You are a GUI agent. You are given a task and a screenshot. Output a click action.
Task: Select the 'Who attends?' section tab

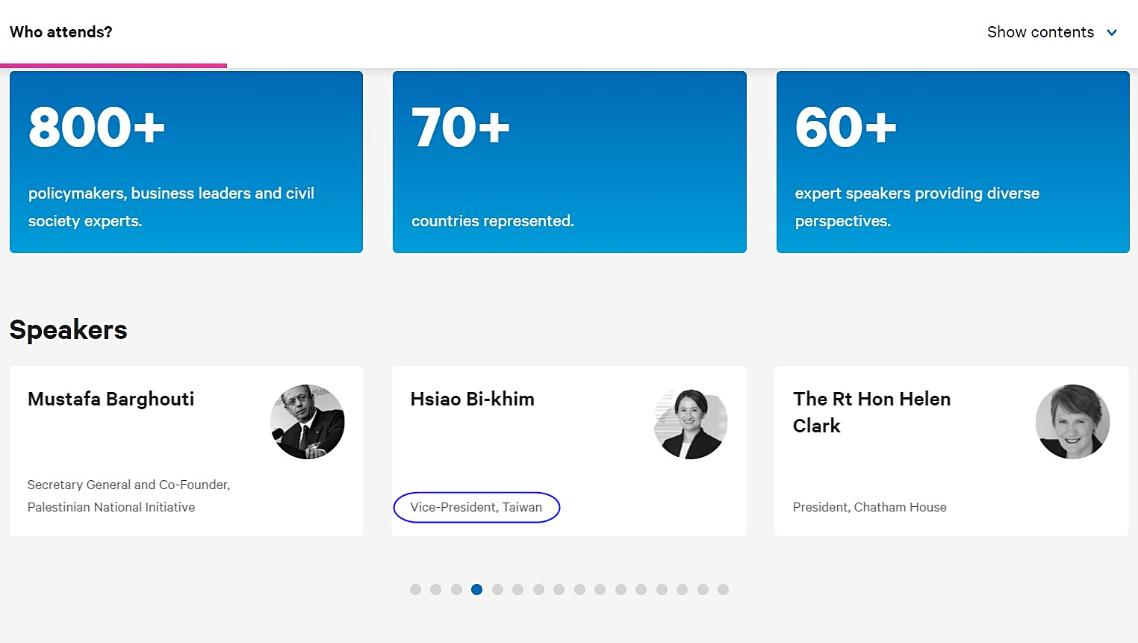(61, 32)
